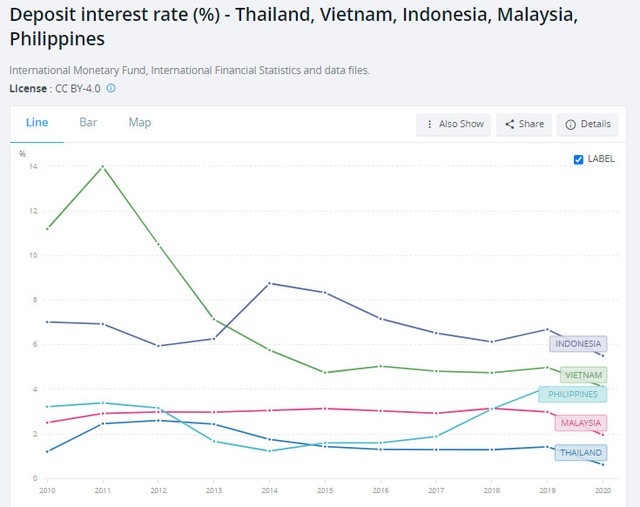Select the Line chart tab
The image size is (640, 507).
click(x=37, y=122)
